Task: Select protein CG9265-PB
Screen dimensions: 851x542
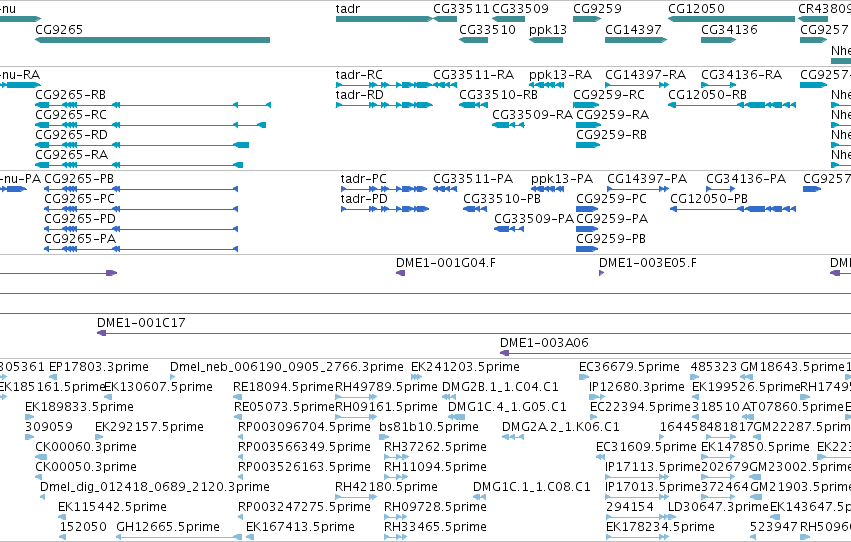Action: coord(141,189)
